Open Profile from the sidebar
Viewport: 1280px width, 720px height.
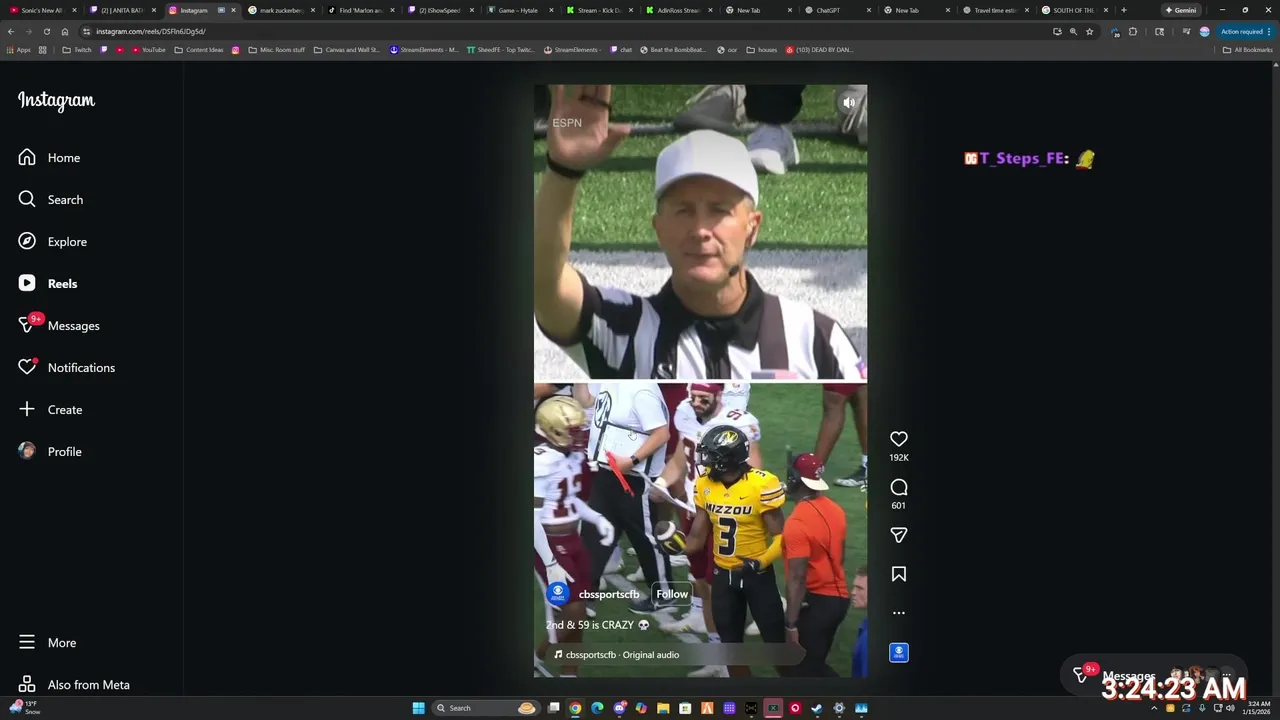50,452
